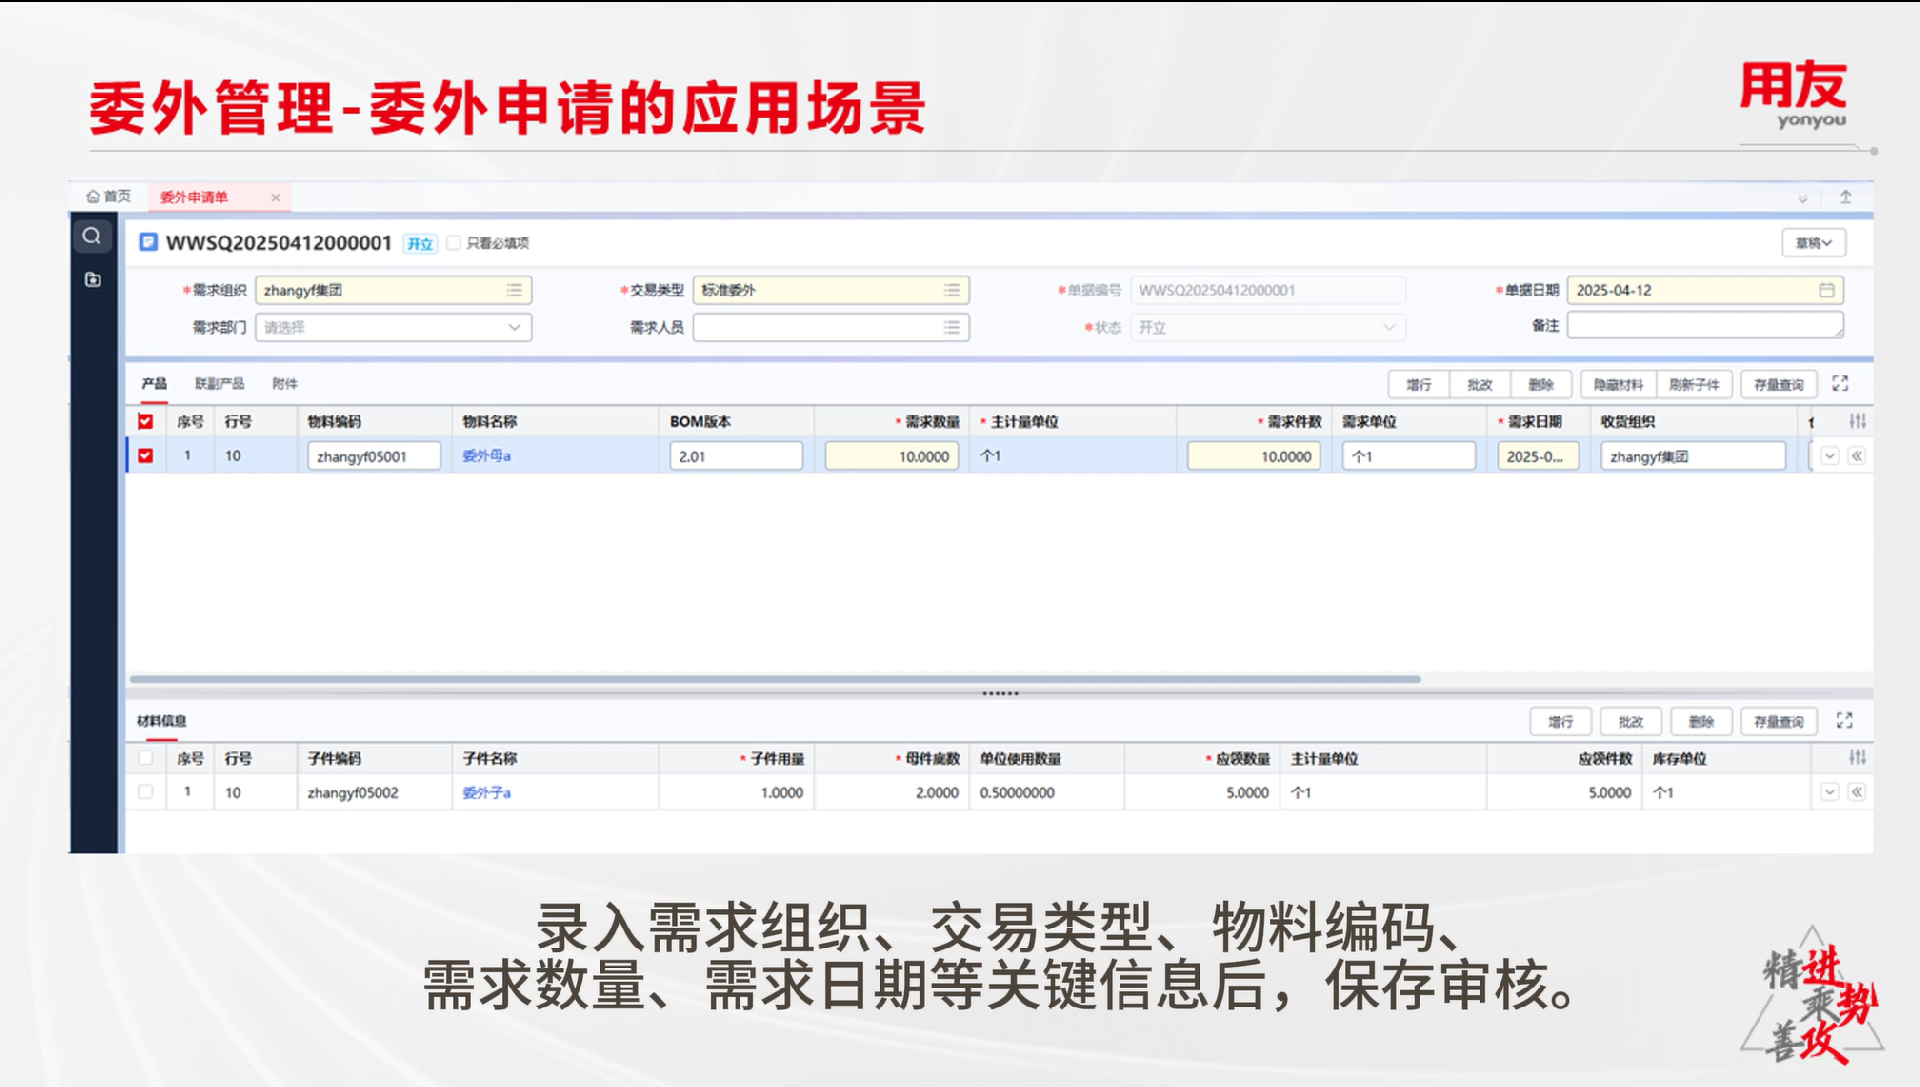
Task: Switch to the 附件 tab
Action: click(285, 384)
